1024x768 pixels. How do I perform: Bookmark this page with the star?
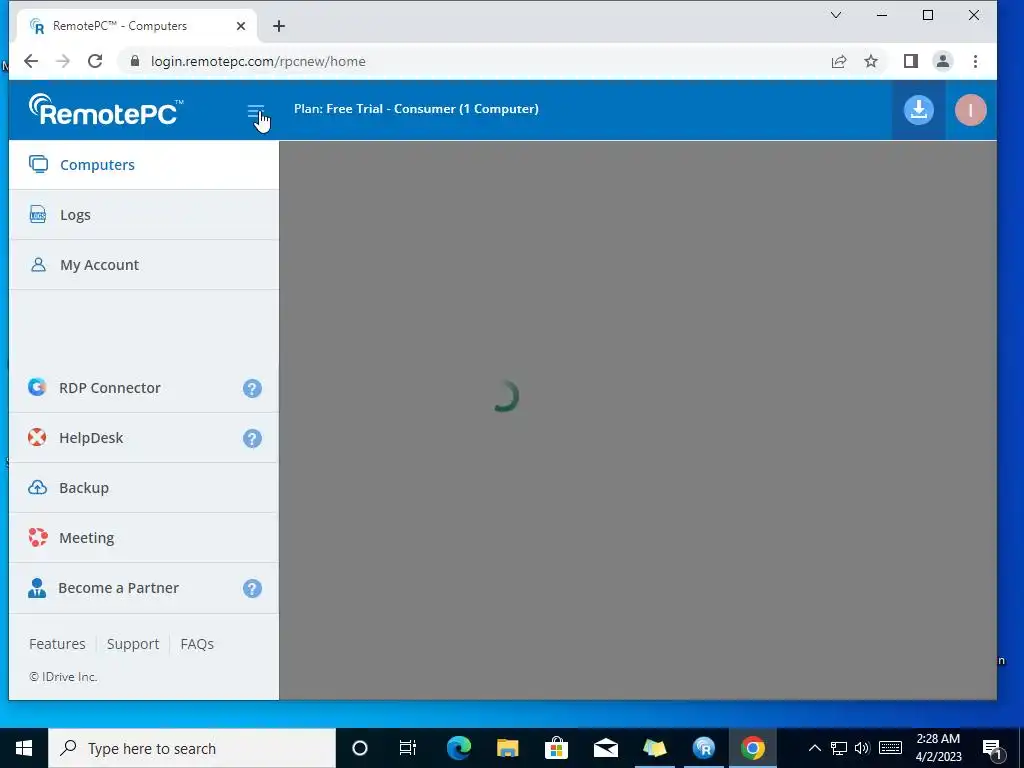(871, 61)
